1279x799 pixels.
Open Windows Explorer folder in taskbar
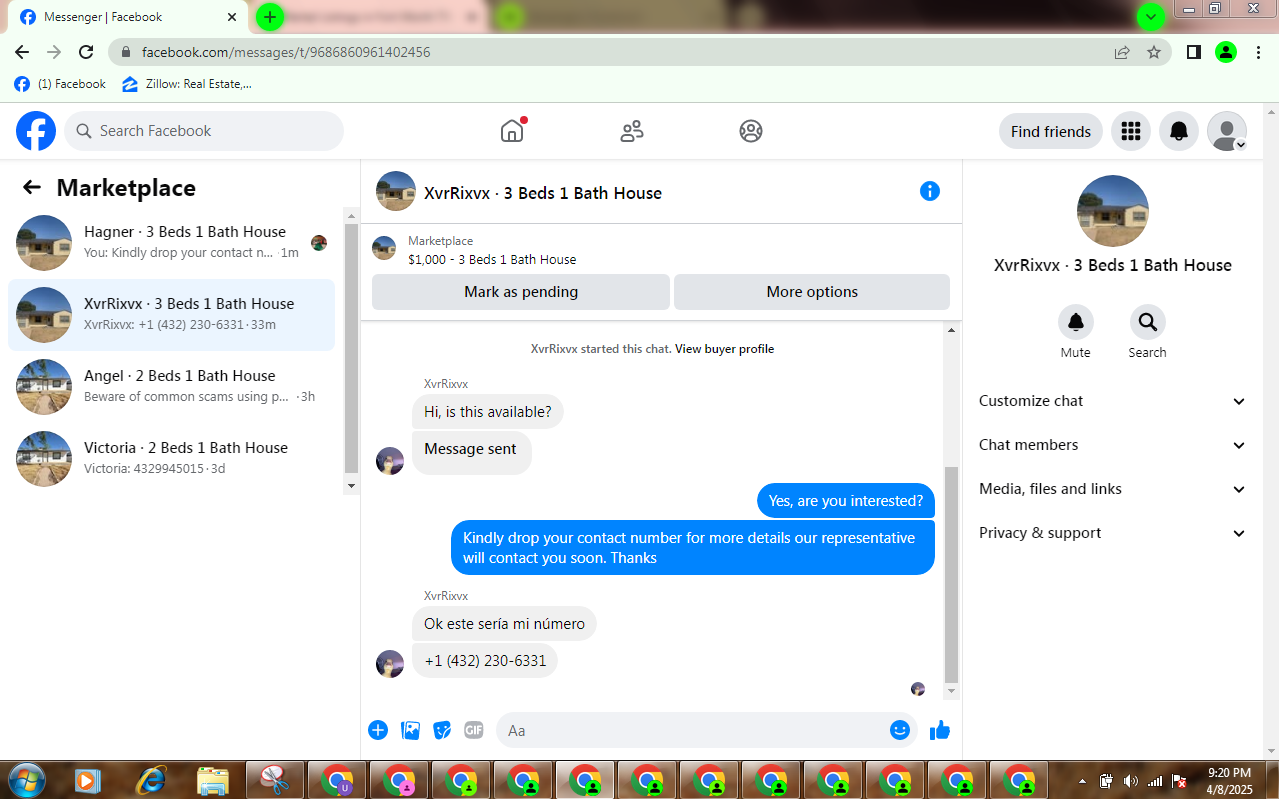pyautogui.click(x=213, y=780)
